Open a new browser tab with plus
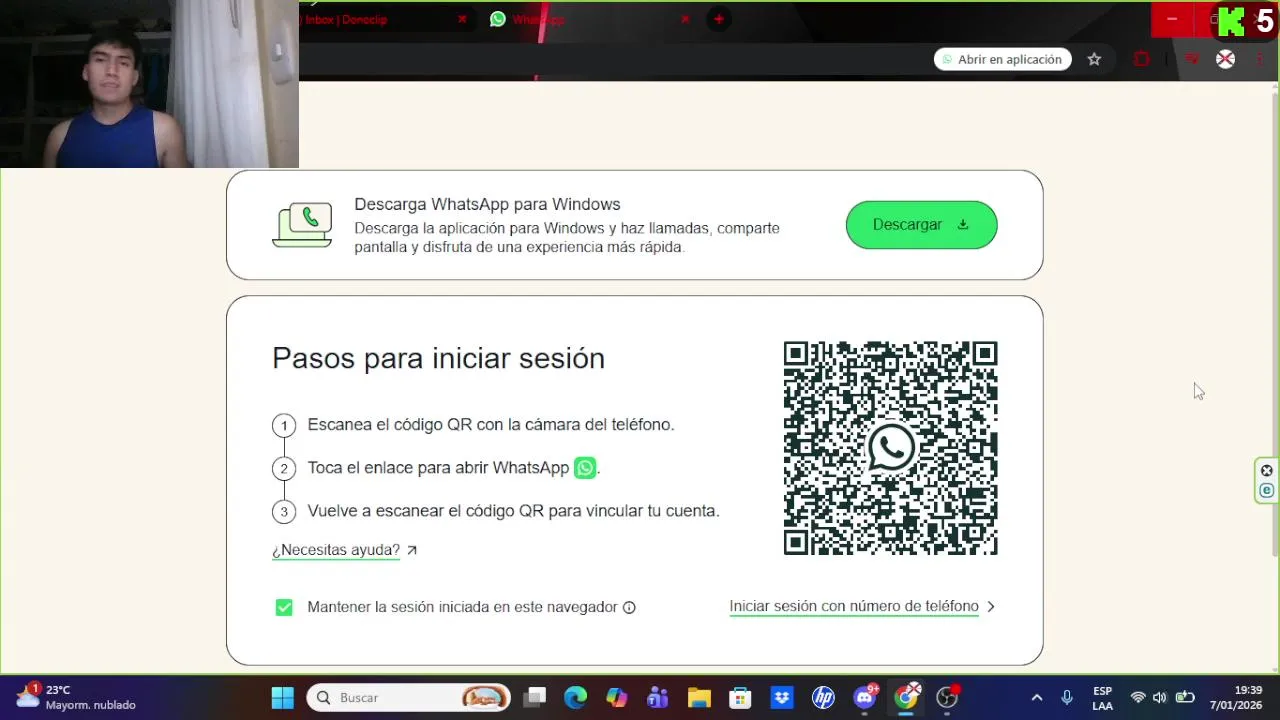Viewport: 1280px width, 720px height. (x=718, y=19)
